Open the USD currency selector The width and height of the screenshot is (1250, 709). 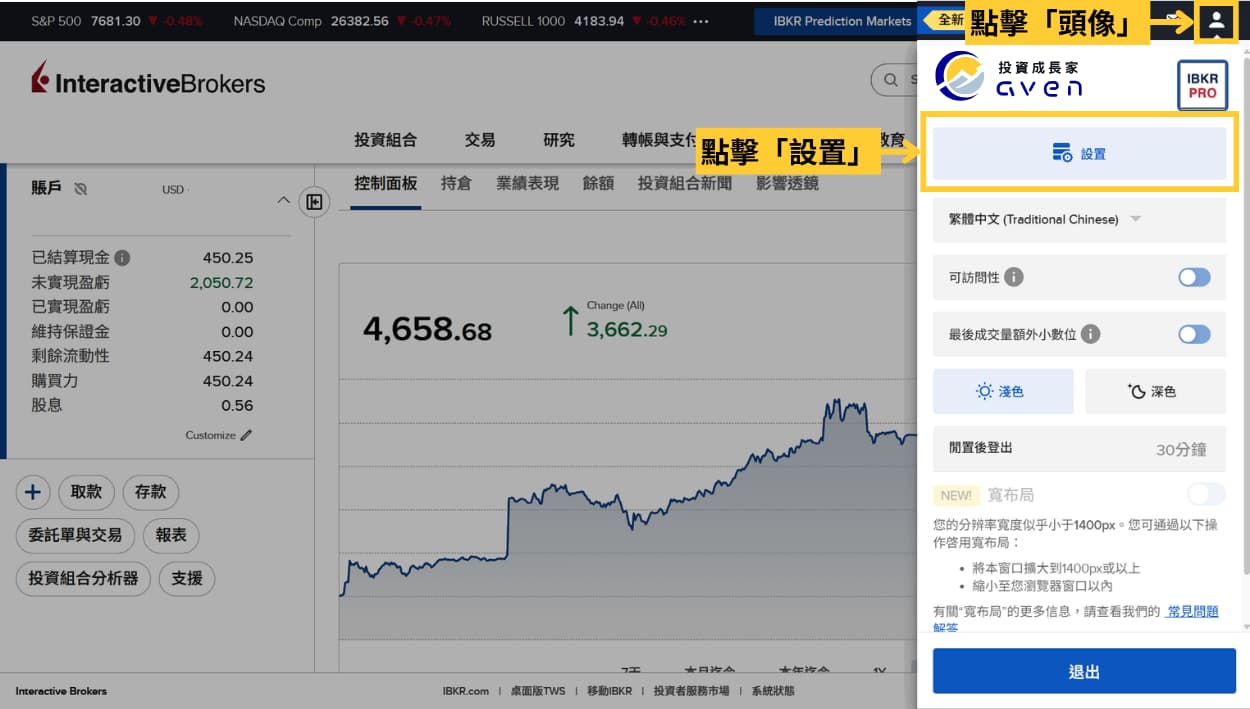[176, 189]
